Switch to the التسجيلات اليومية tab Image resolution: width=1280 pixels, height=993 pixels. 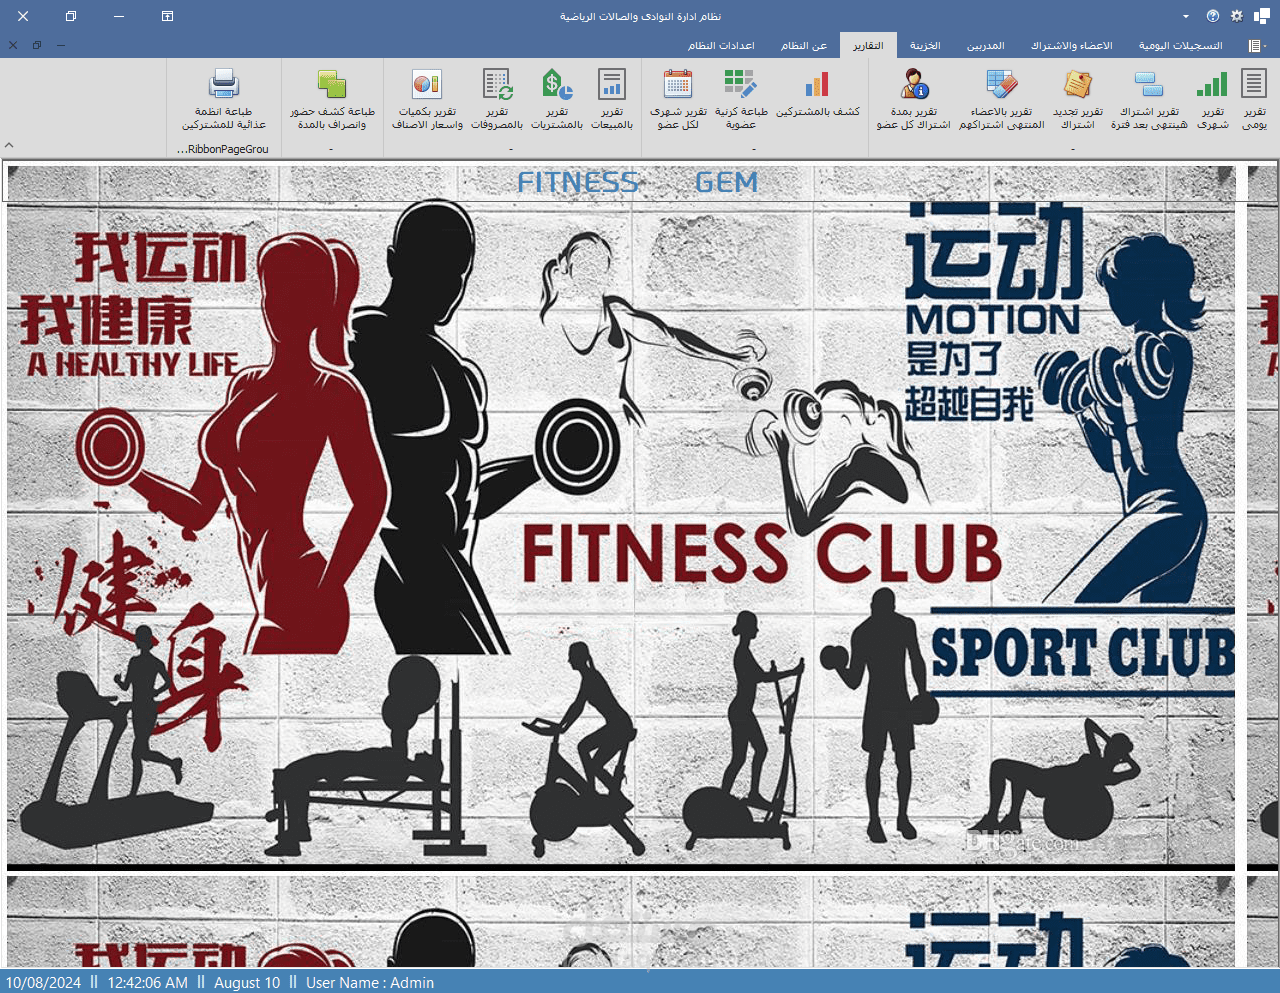point(1180,46)
